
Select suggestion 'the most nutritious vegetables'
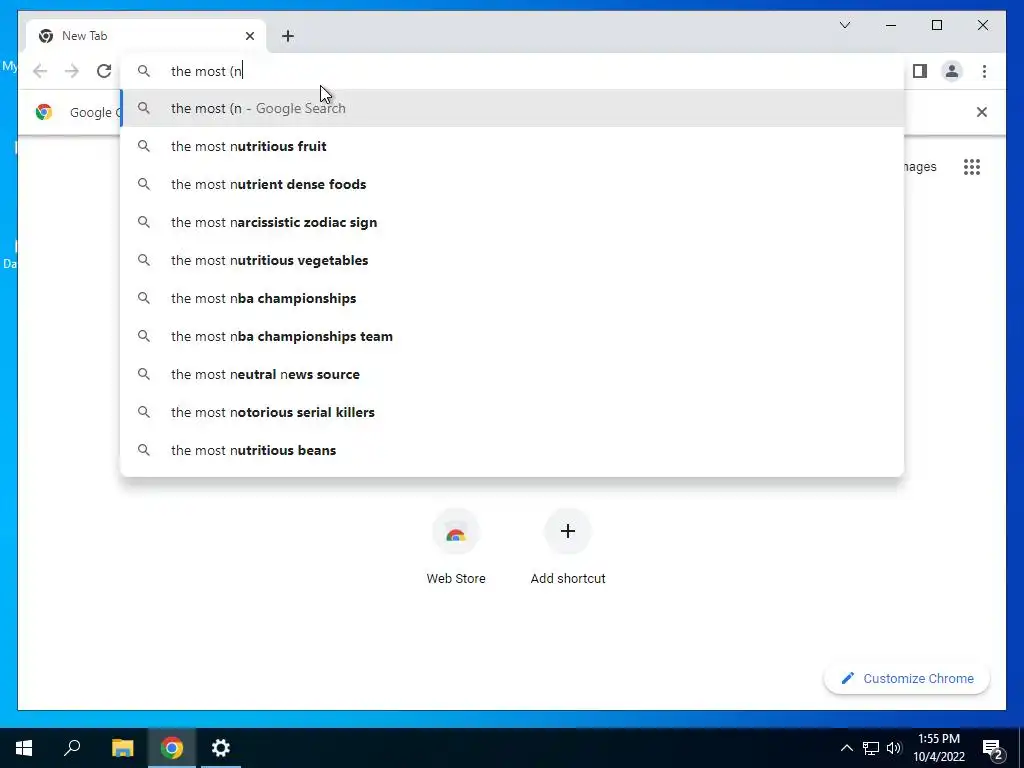click(x=513, y=260)
